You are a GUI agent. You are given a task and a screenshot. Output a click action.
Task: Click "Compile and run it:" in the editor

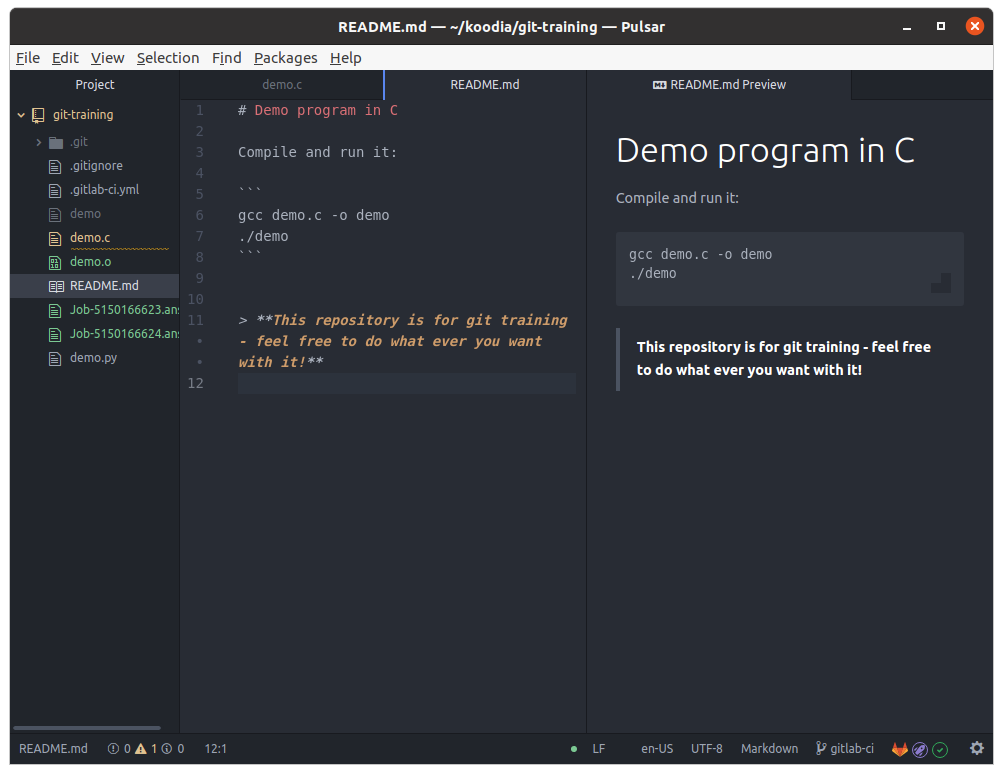point(317,152)
